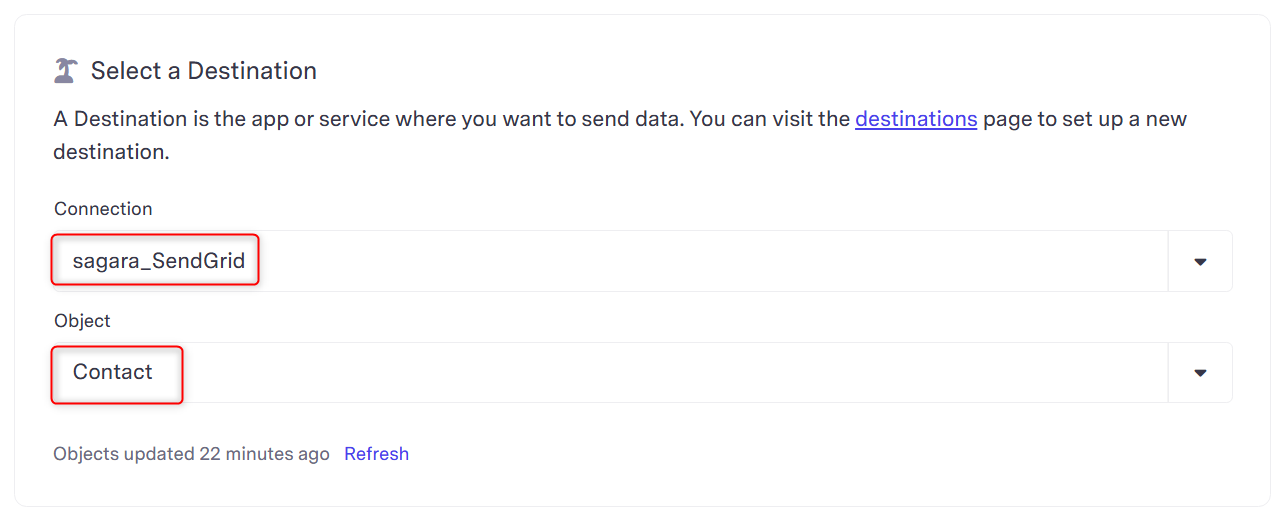Click the palm tree emoji in the header
Image resolution: width=1286 pixels, height=527 pixels.
pyautogui.click(x=66, y=71)
